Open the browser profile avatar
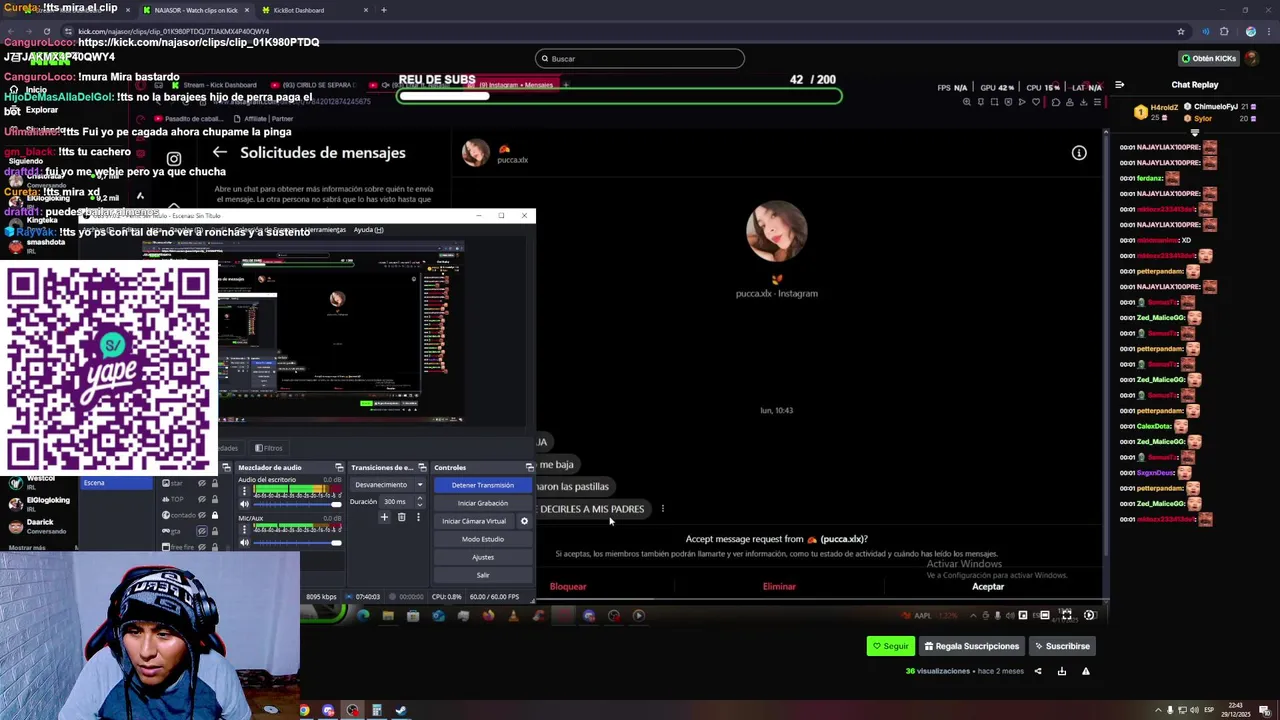Viewport: 1280px width, 720px height. (1250, 31)
